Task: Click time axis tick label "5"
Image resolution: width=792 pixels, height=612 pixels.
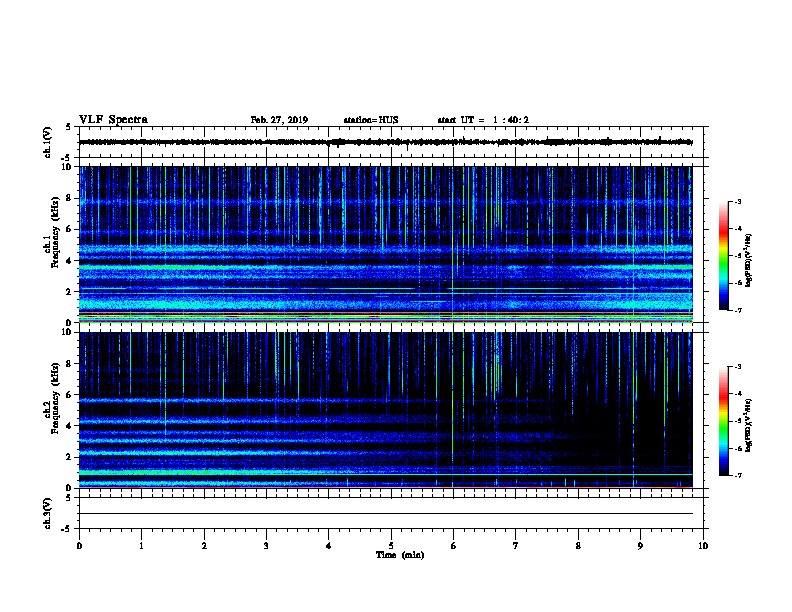Action: tap(391, 546)
